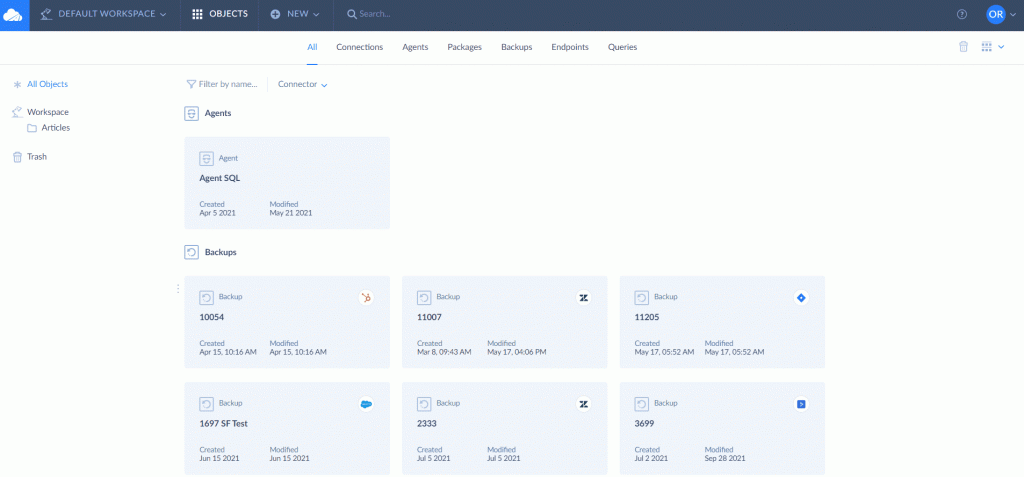Click the OR user avatar
1024x477 pixels.
995,14
